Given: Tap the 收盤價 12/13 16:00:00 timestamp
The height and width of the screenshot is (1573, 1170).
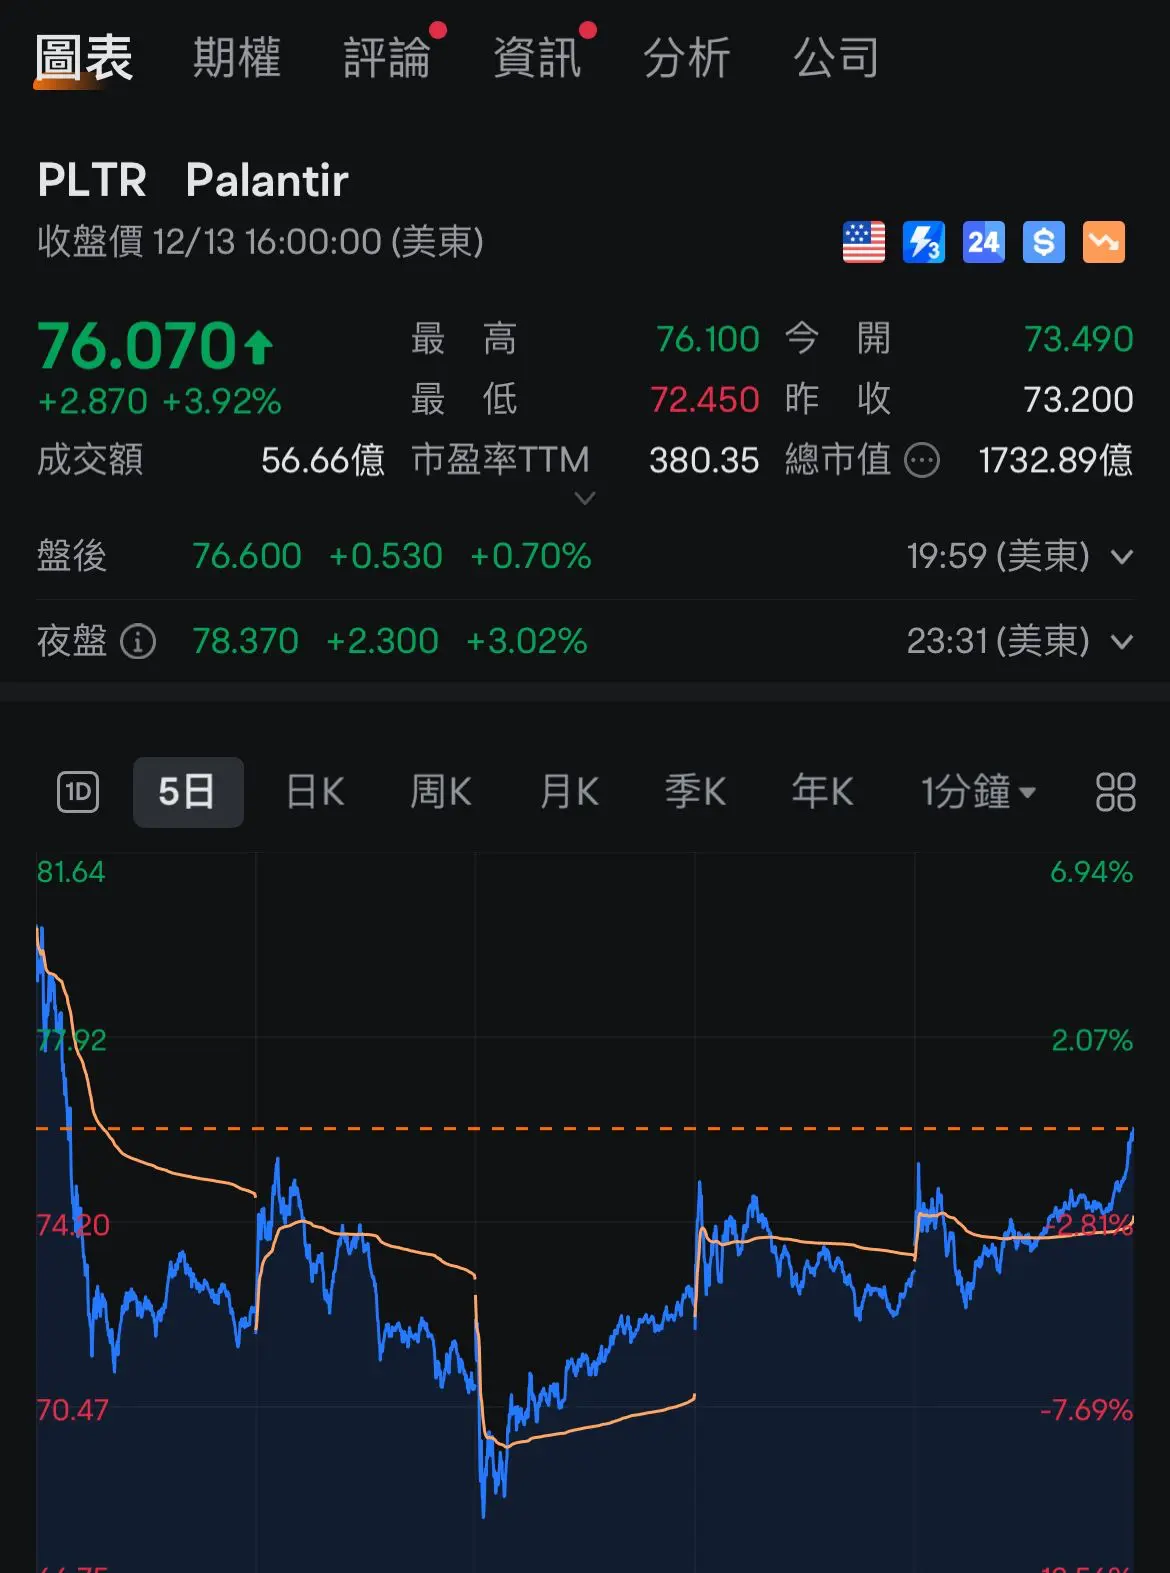Looking at the screenshot, I should pos(261,242).
